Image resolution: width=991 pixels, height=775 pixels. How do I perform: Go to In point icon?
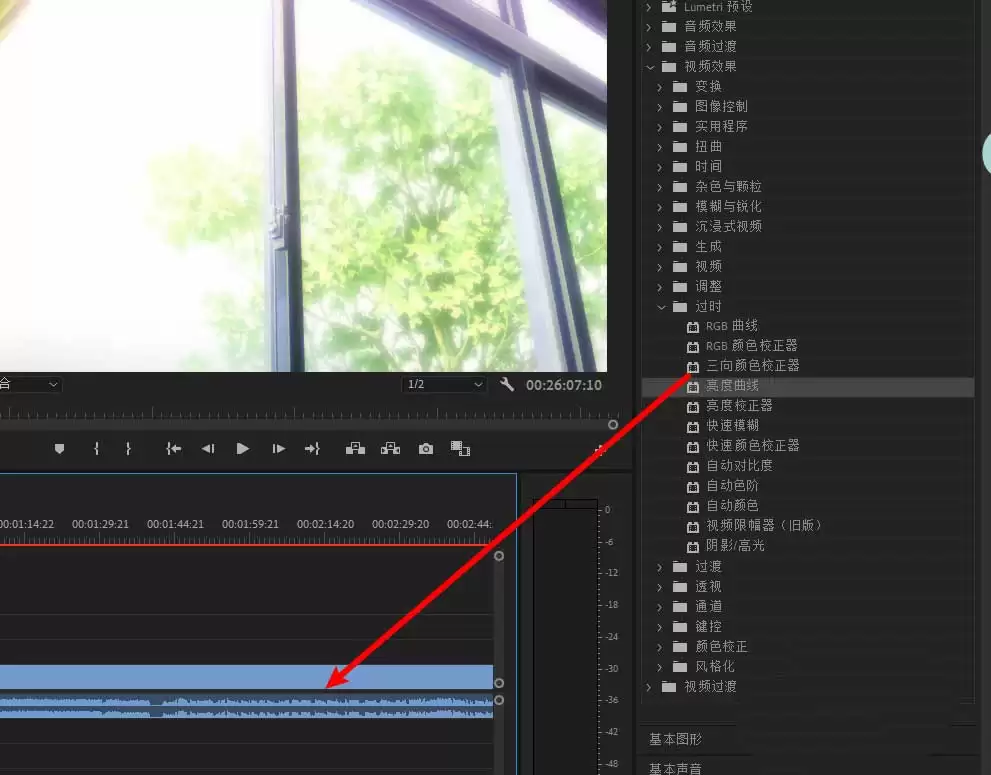[x=173, y=449]
